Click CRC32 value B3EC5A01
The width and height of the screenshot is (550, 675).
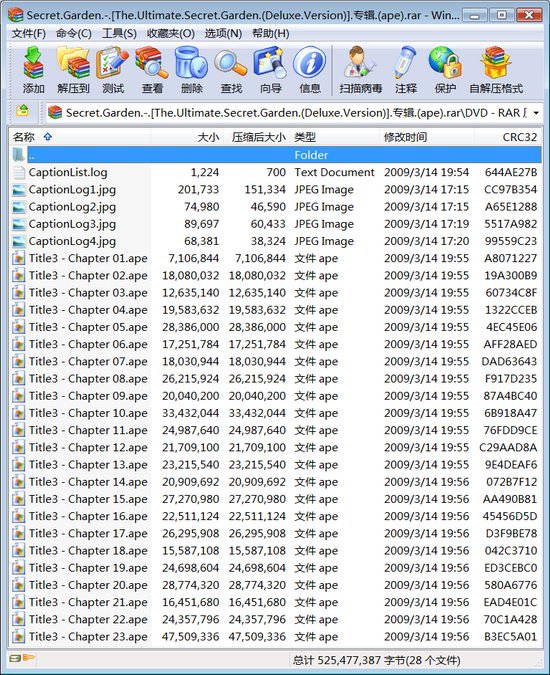pos(510,636)
